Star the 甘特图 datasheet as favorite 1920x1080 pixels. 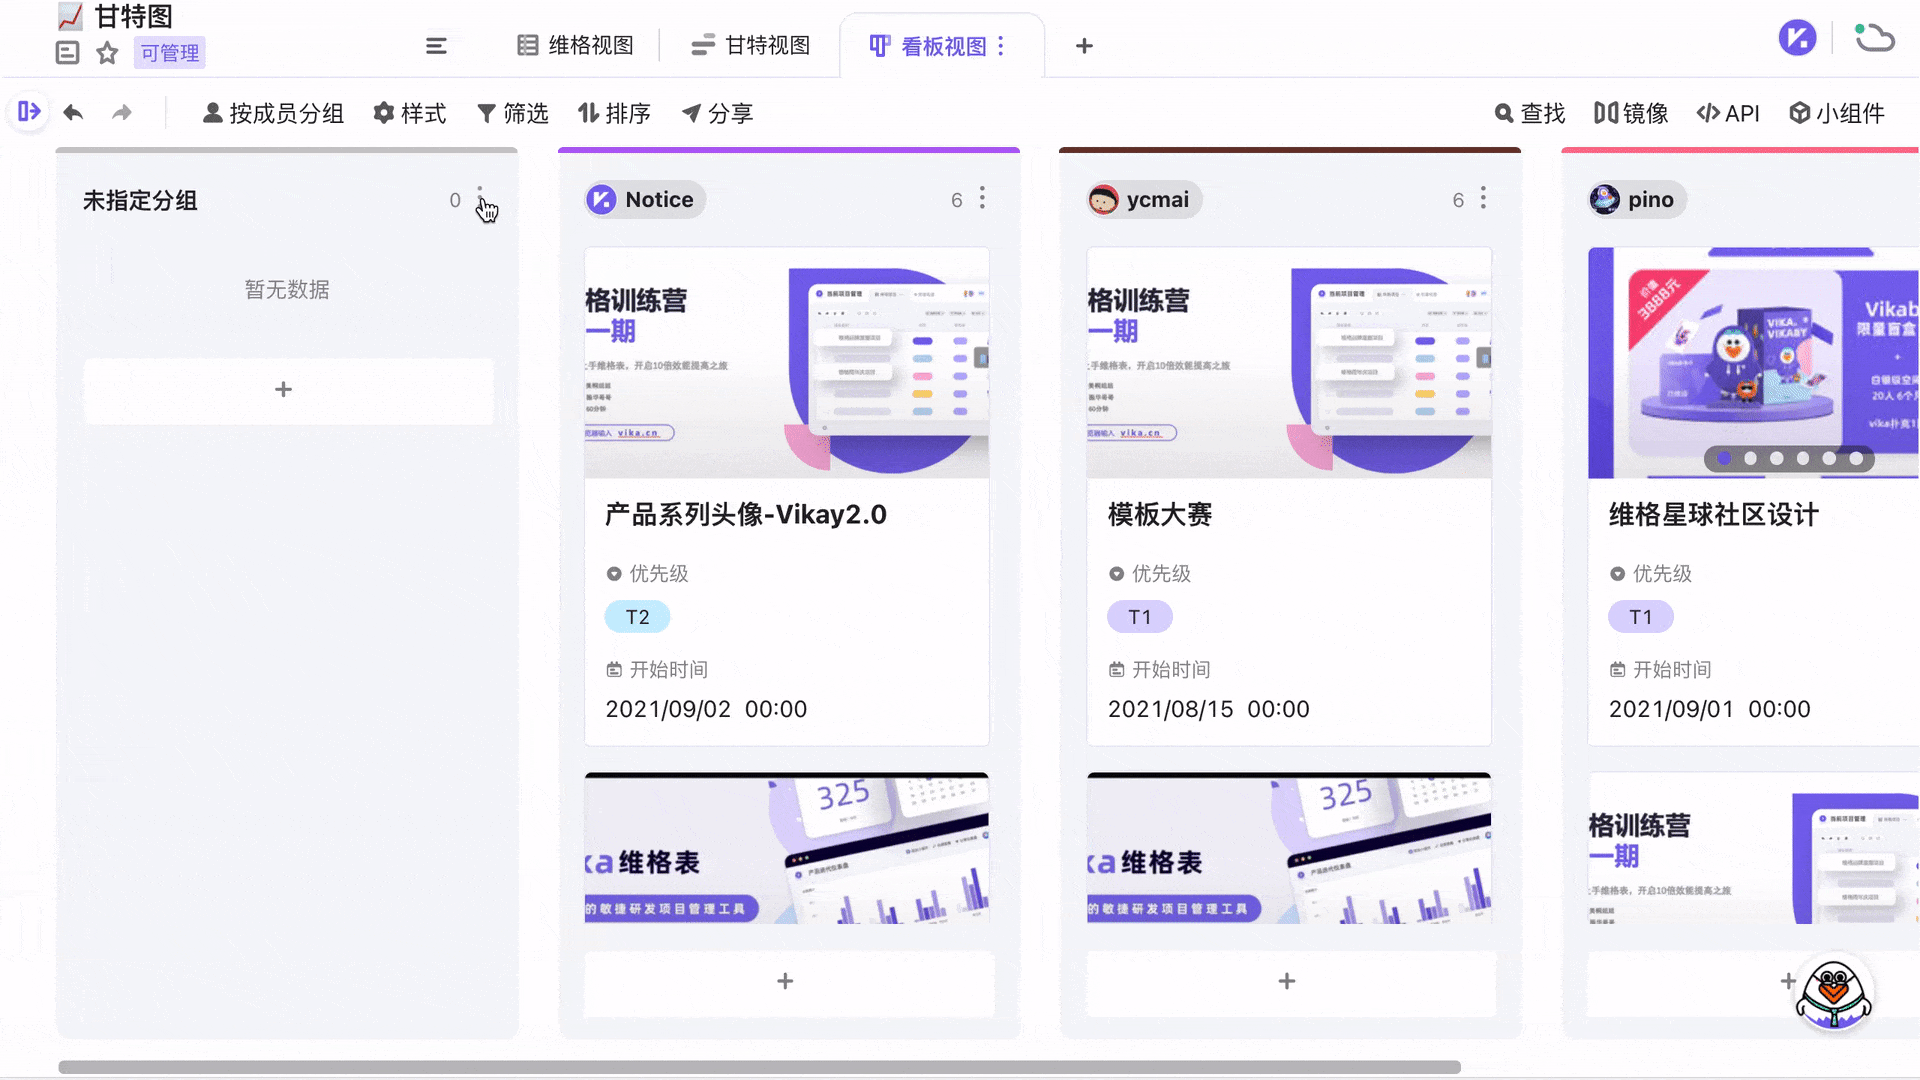pos(106,53)
